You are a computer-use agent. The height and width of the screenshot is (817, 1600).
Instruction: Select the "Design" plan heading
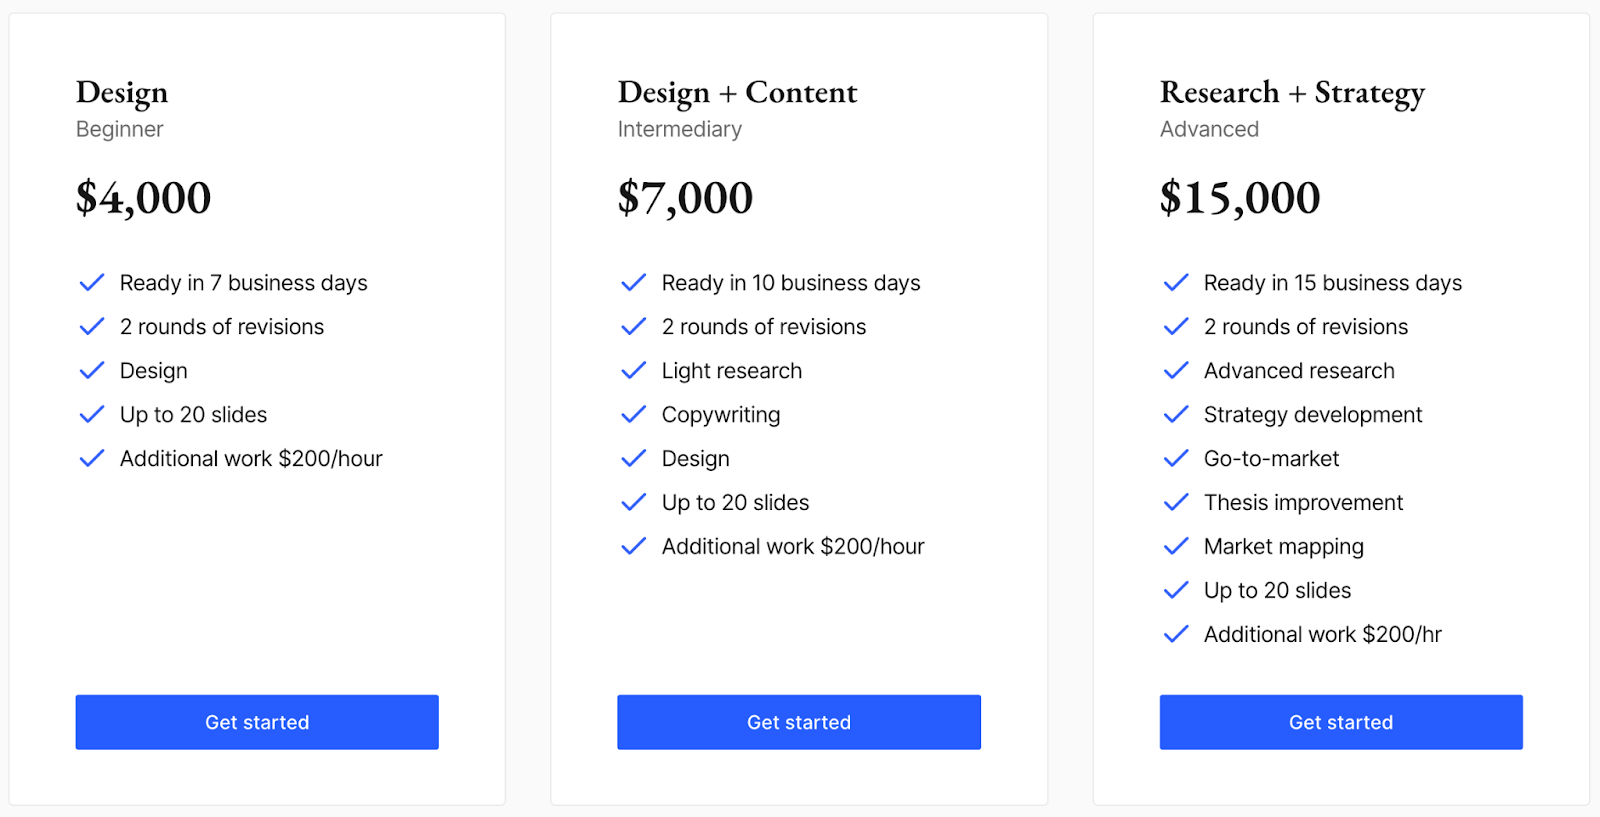tap(121, 92)
